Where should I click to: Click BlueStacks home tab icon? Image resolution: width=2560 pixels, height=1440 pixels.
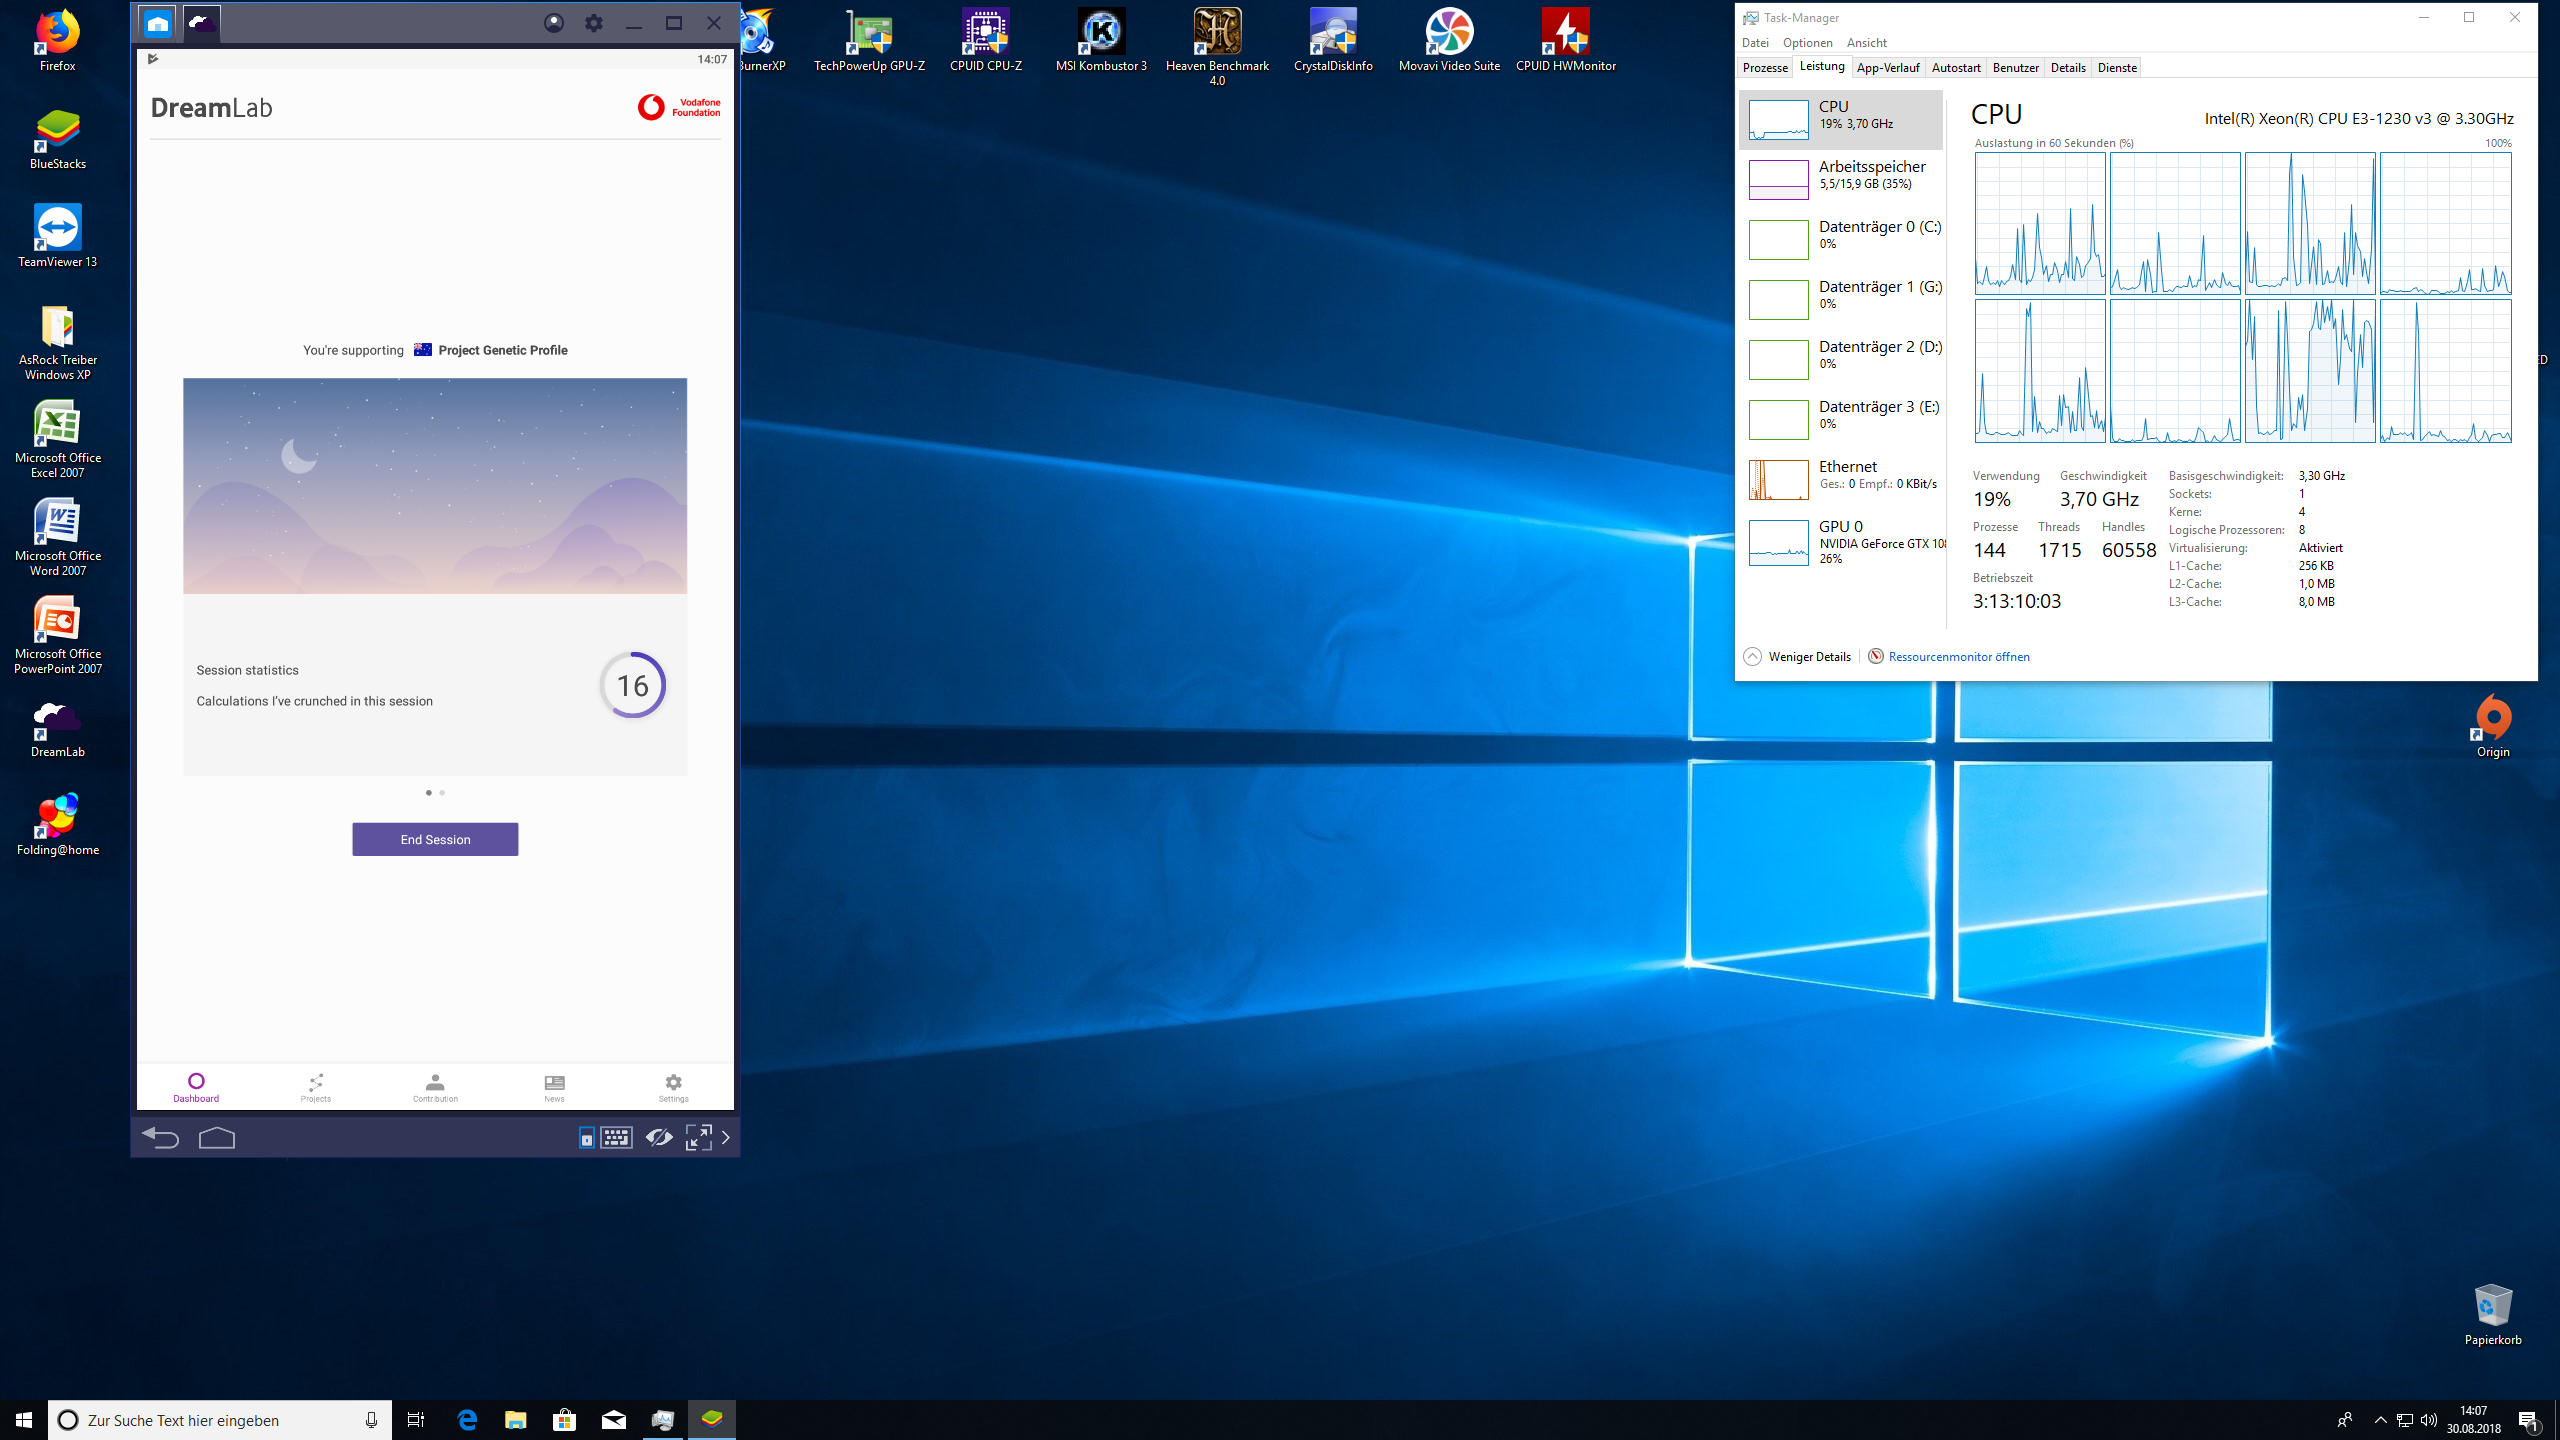point(158,23)
